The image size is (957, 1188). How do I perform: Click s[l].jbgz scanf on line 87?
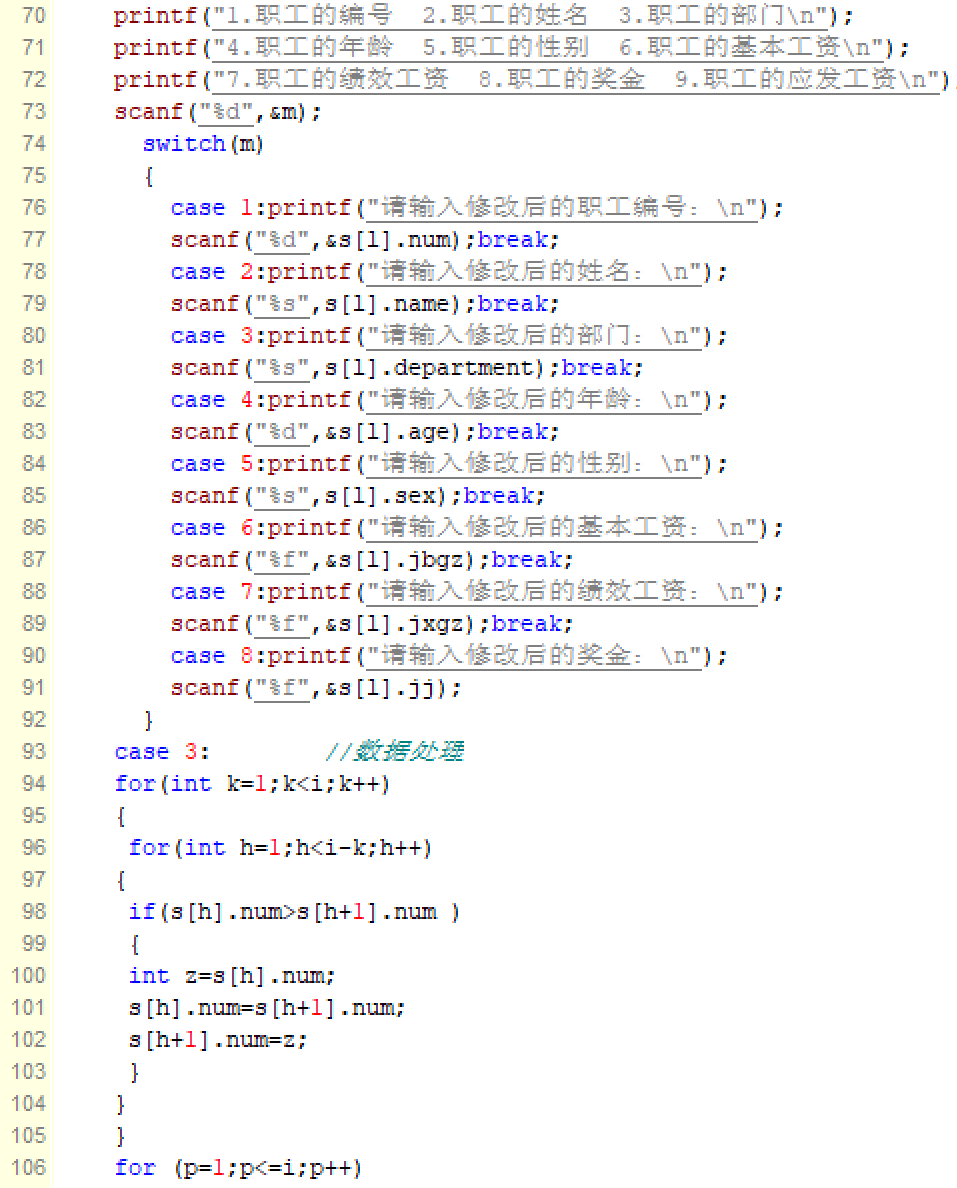pyautogui.click(x=371, y=559)
